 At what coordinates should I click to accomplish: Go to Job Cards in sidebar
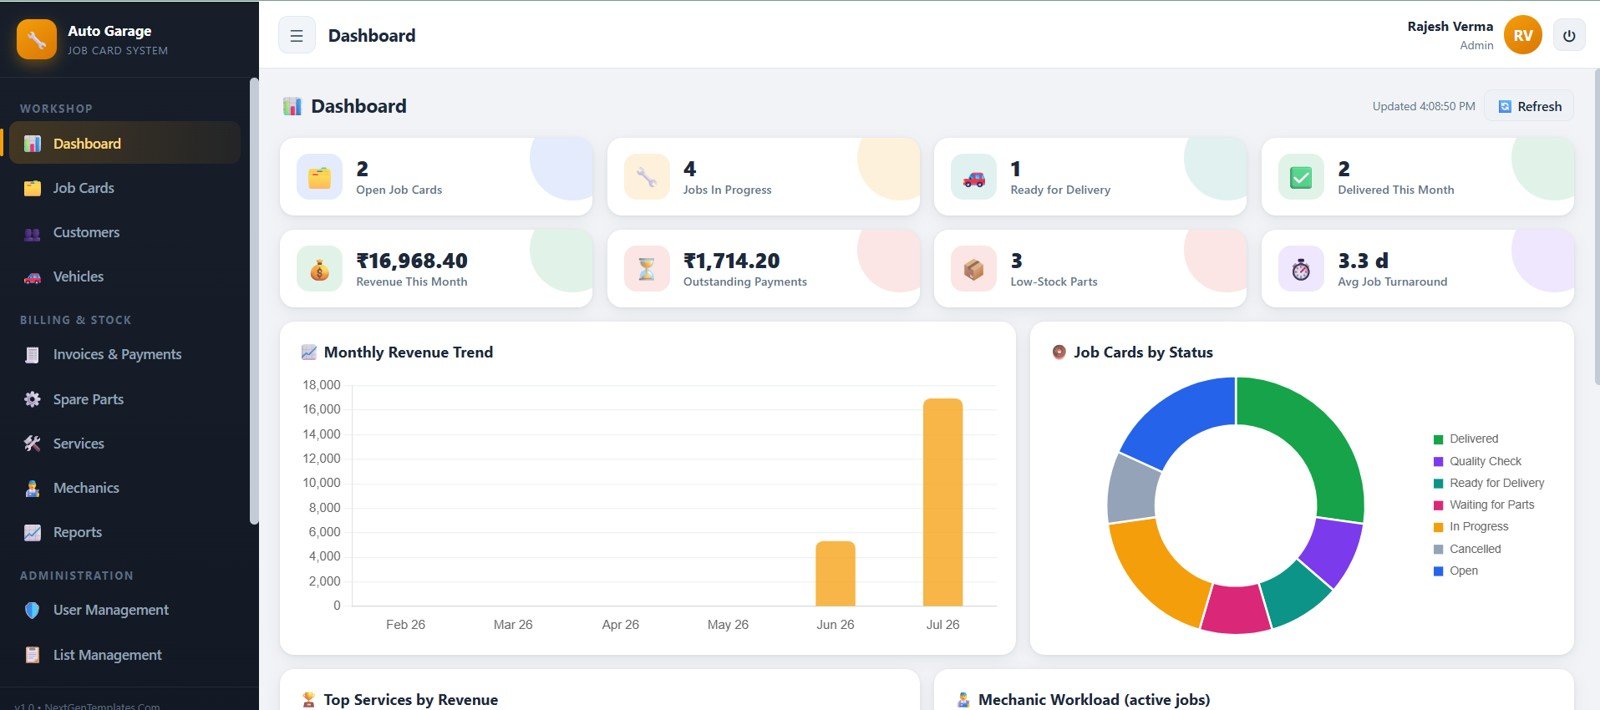pyautogui.click(x=124, y=188)
